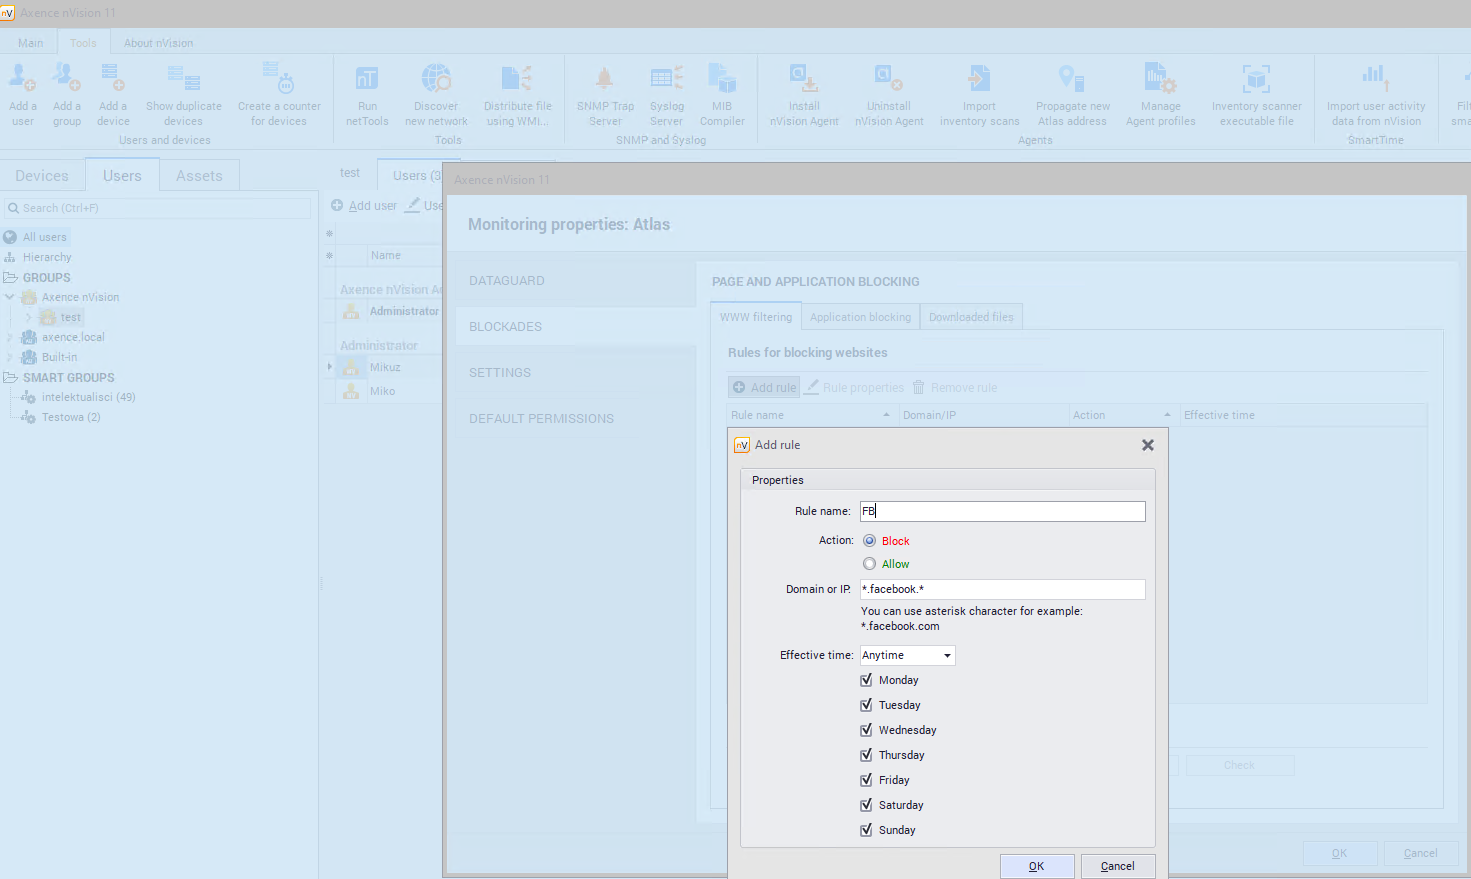
Task: Click the Add a device icon
Action: tap(112, 95)
